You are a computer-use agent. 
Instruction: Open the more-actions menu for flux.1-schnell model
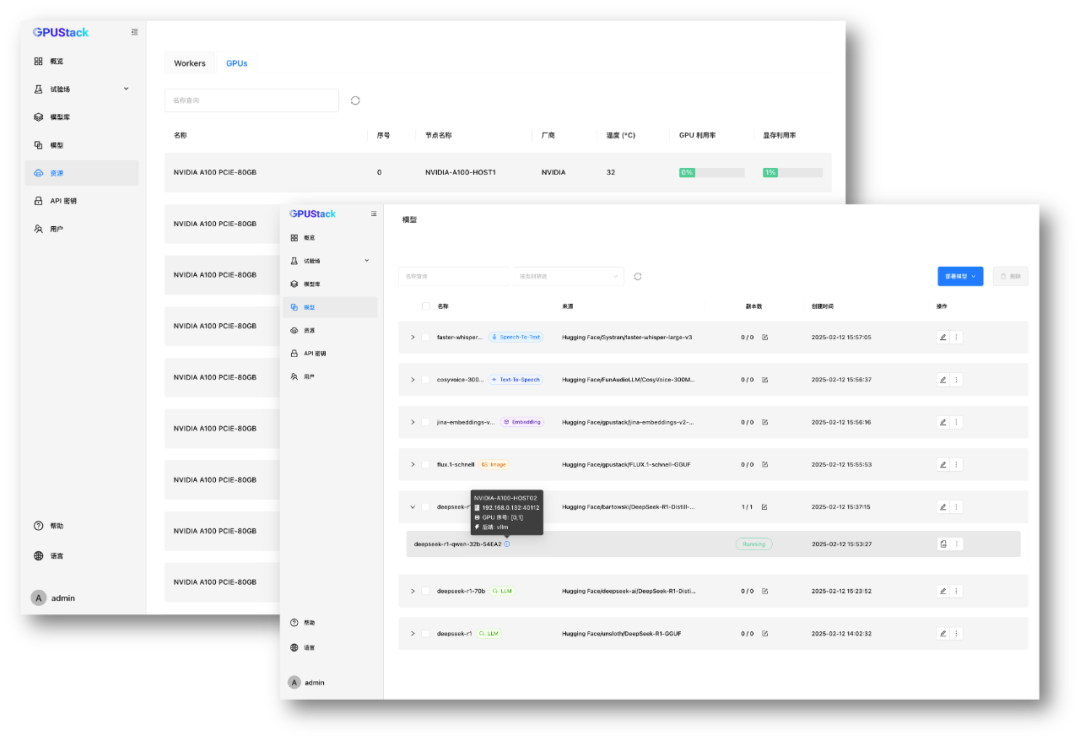(x=956, y=464)
